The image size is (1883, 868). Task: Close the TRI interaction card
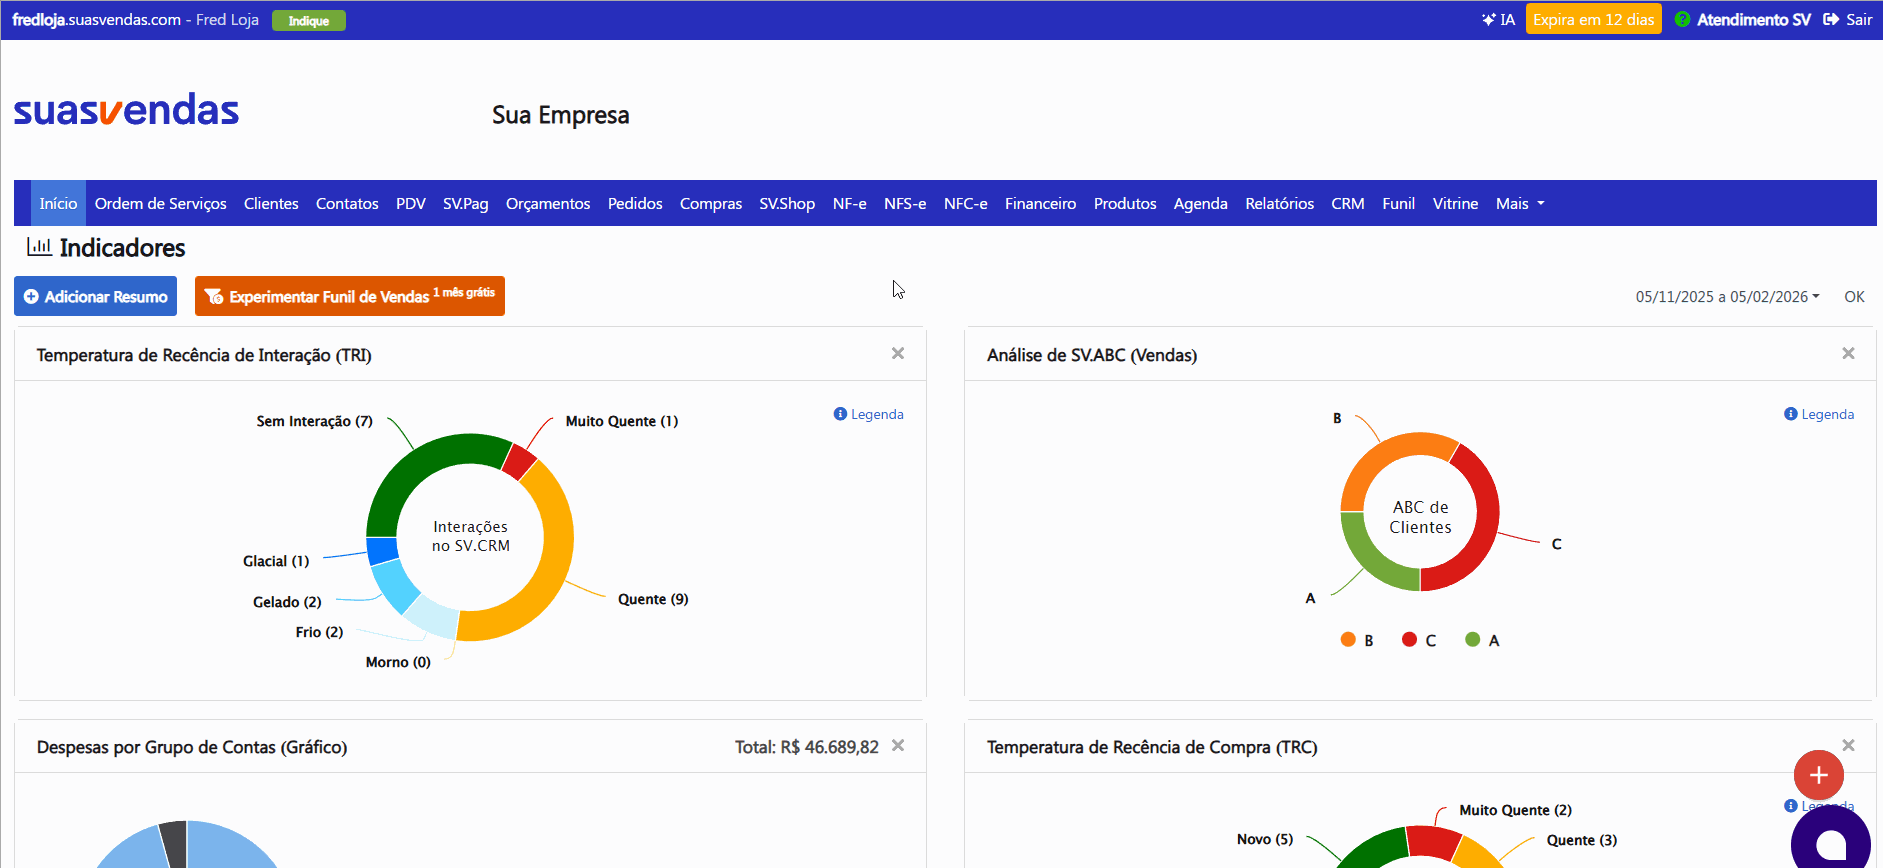coord(898,353)
